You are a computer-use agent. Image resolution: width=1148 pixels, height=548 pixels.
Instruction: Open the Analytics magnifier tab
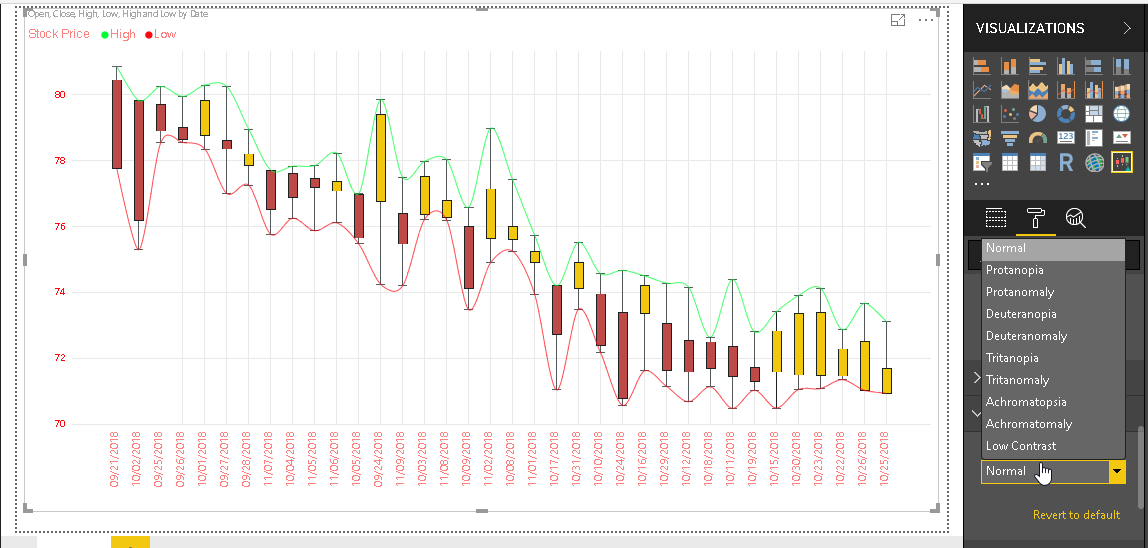point(1075,218)
